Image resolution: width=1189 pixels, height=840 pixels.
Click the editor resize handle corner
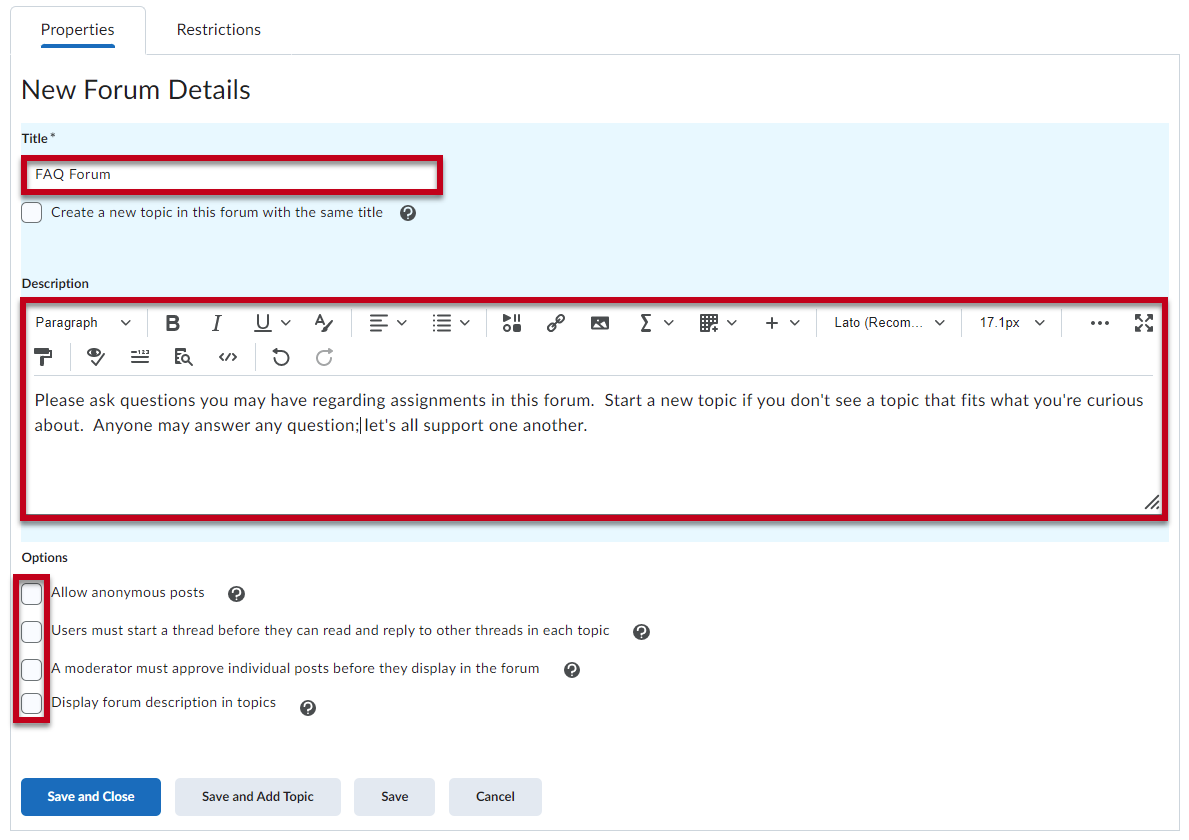click(1151, 502)
